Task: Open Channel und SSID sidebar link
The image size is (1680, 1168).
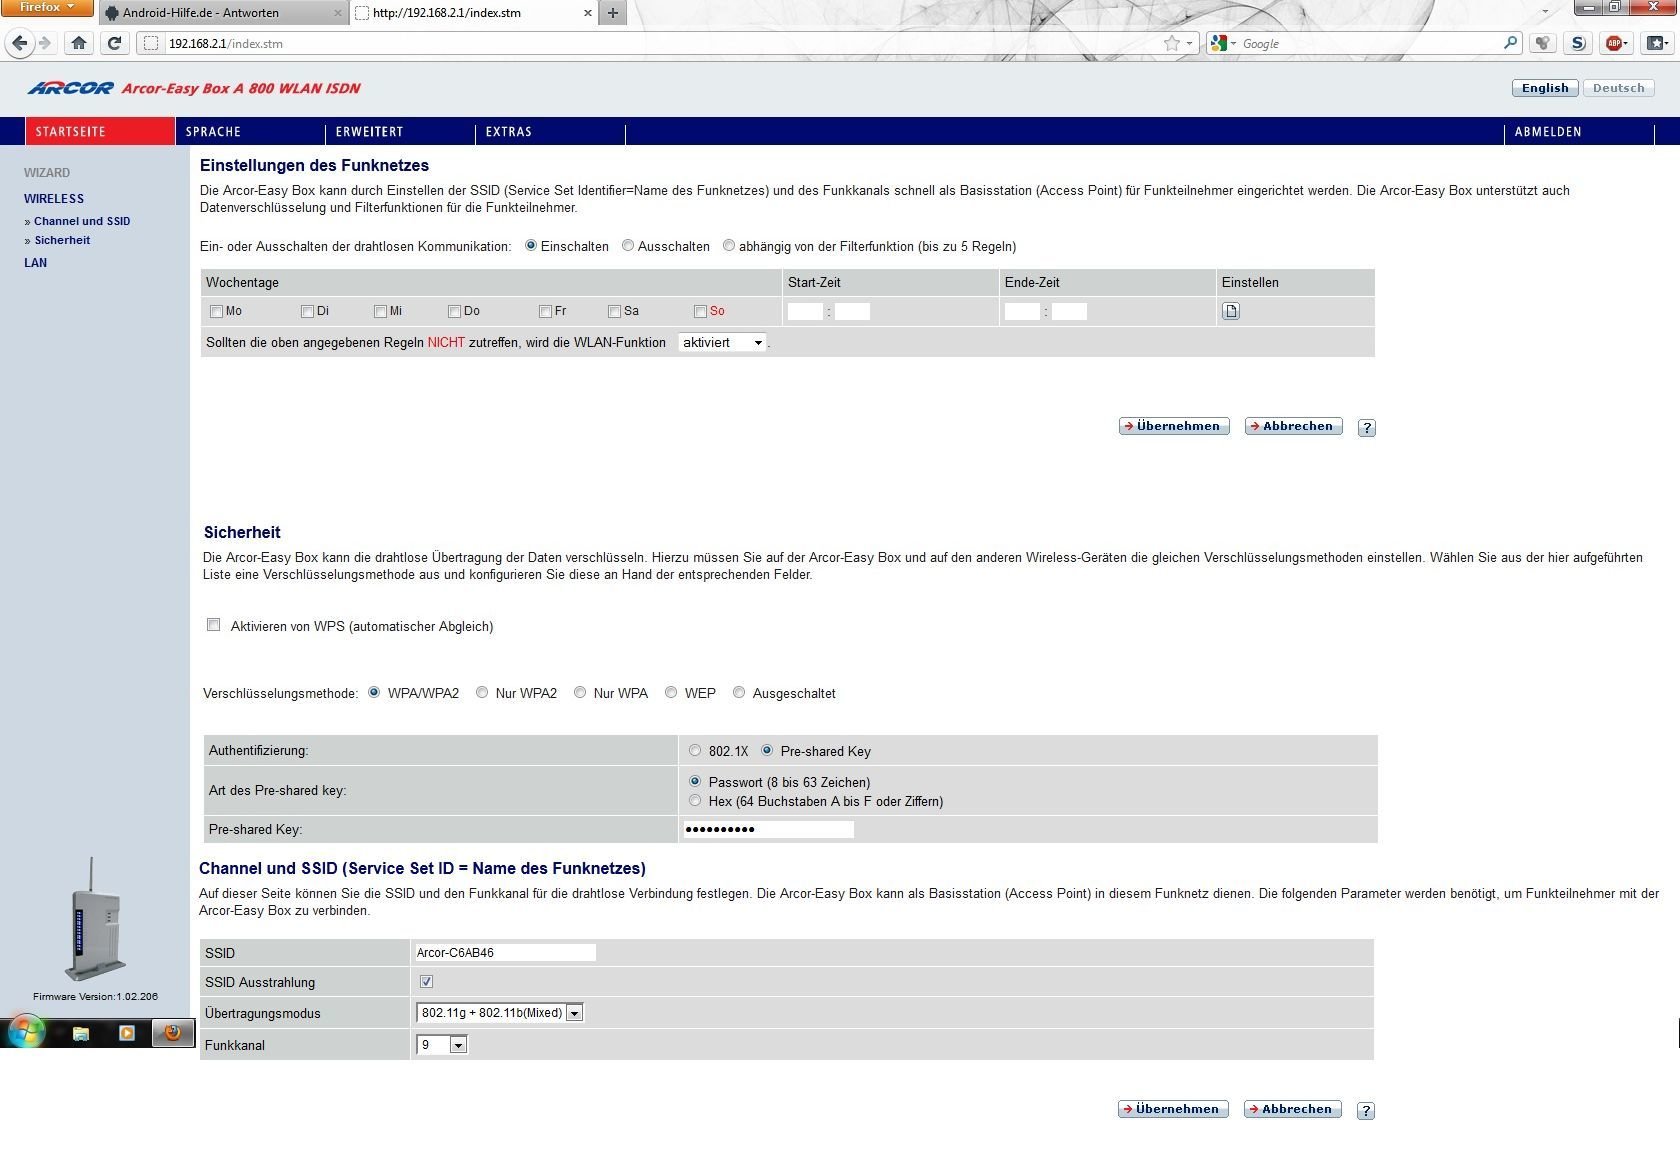Action: pyautogui.click(x=82, y=221)
